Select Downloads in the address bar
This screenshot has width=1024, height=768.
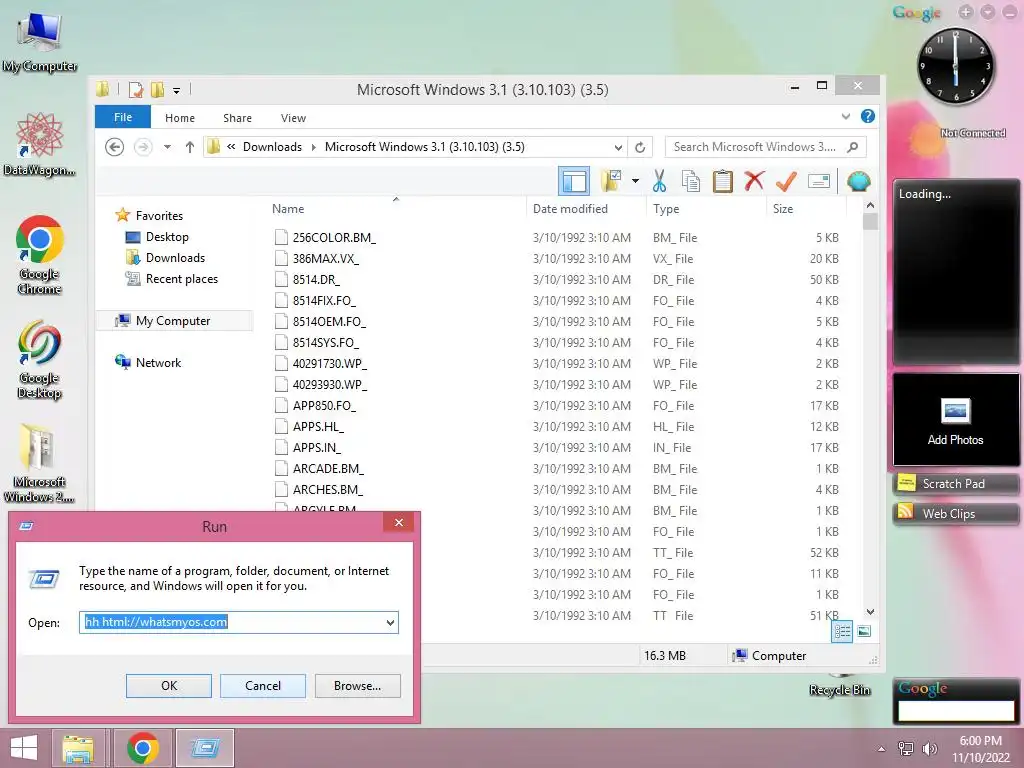(272, 147)
